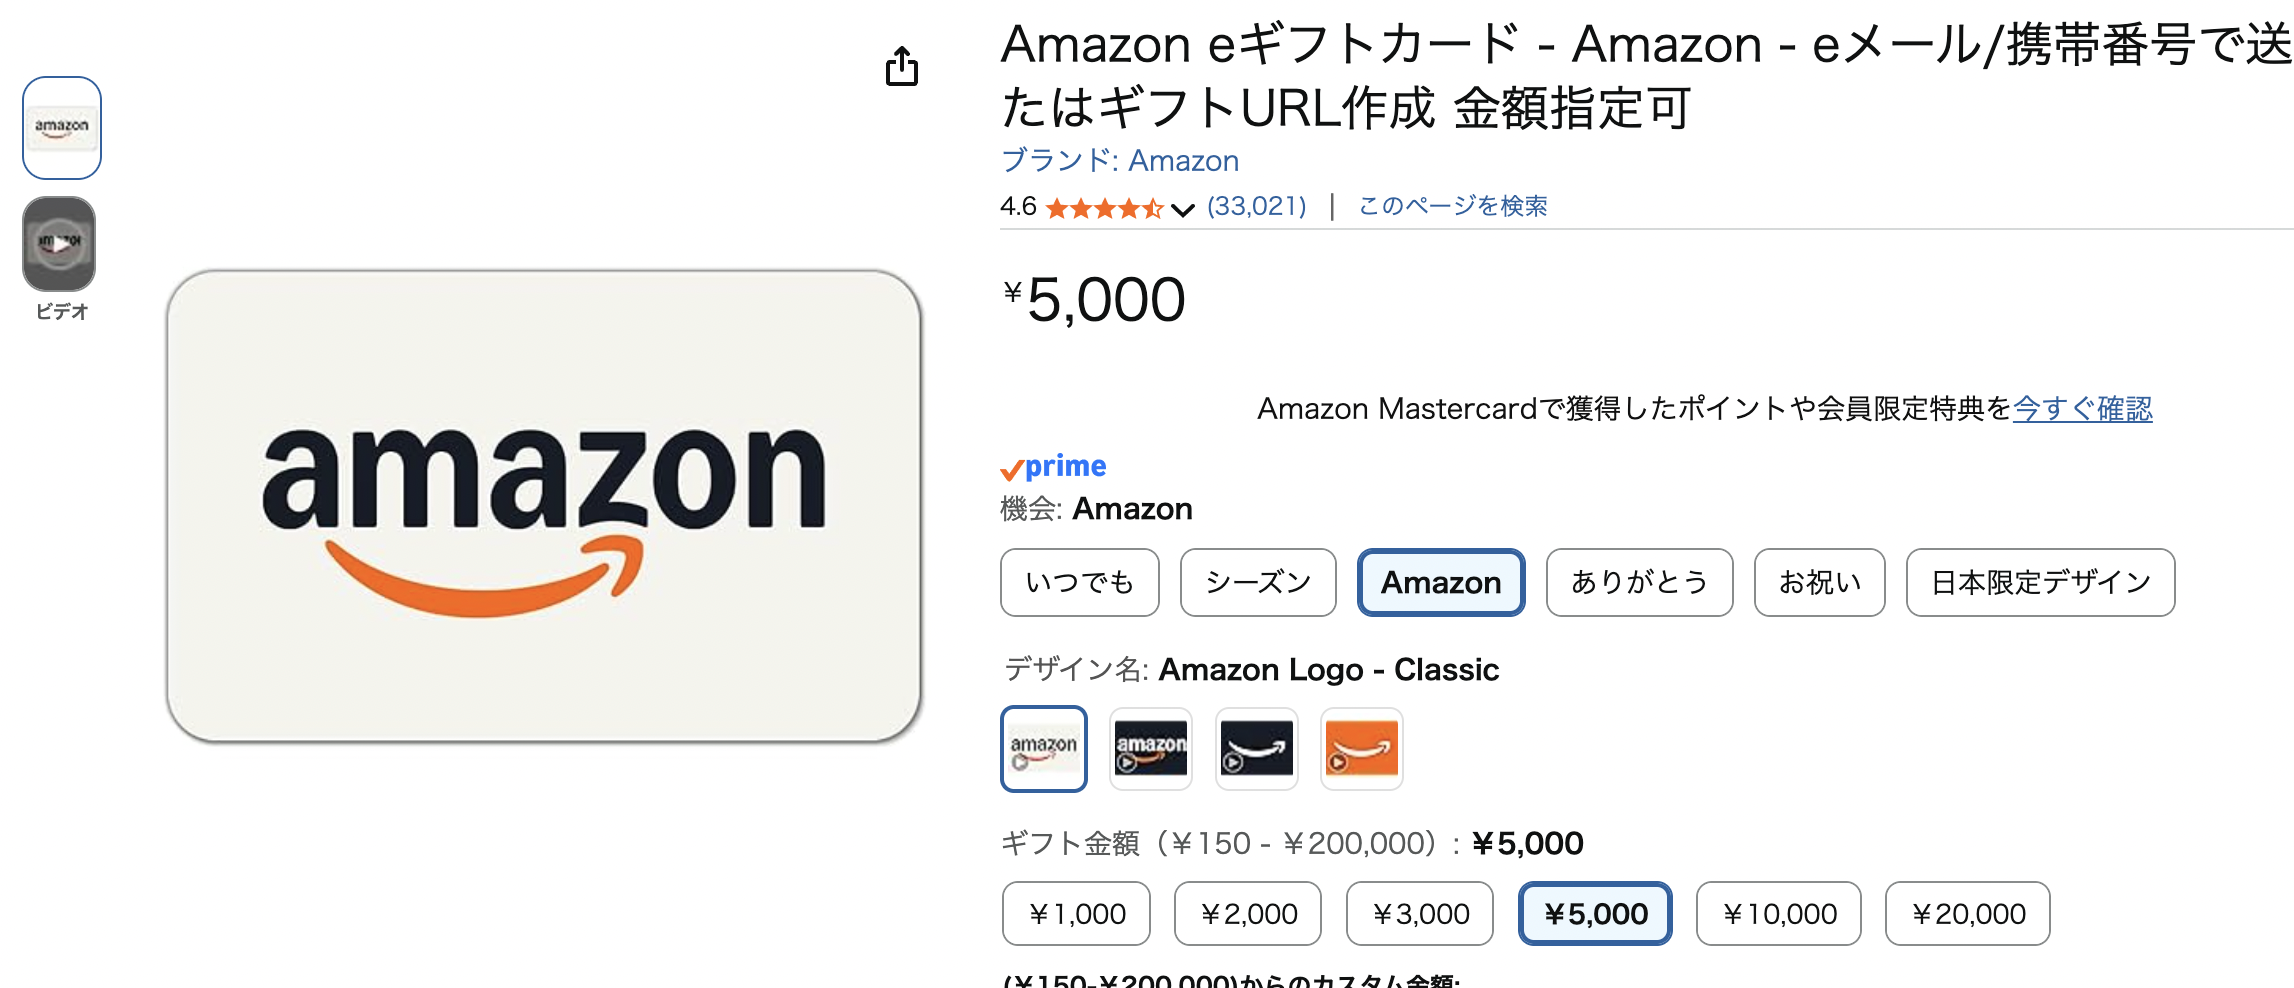Play the ビデオ product video thumbnail
Image resolution: width=2294 pixels, height=988 pixels.
pos(60,243)
